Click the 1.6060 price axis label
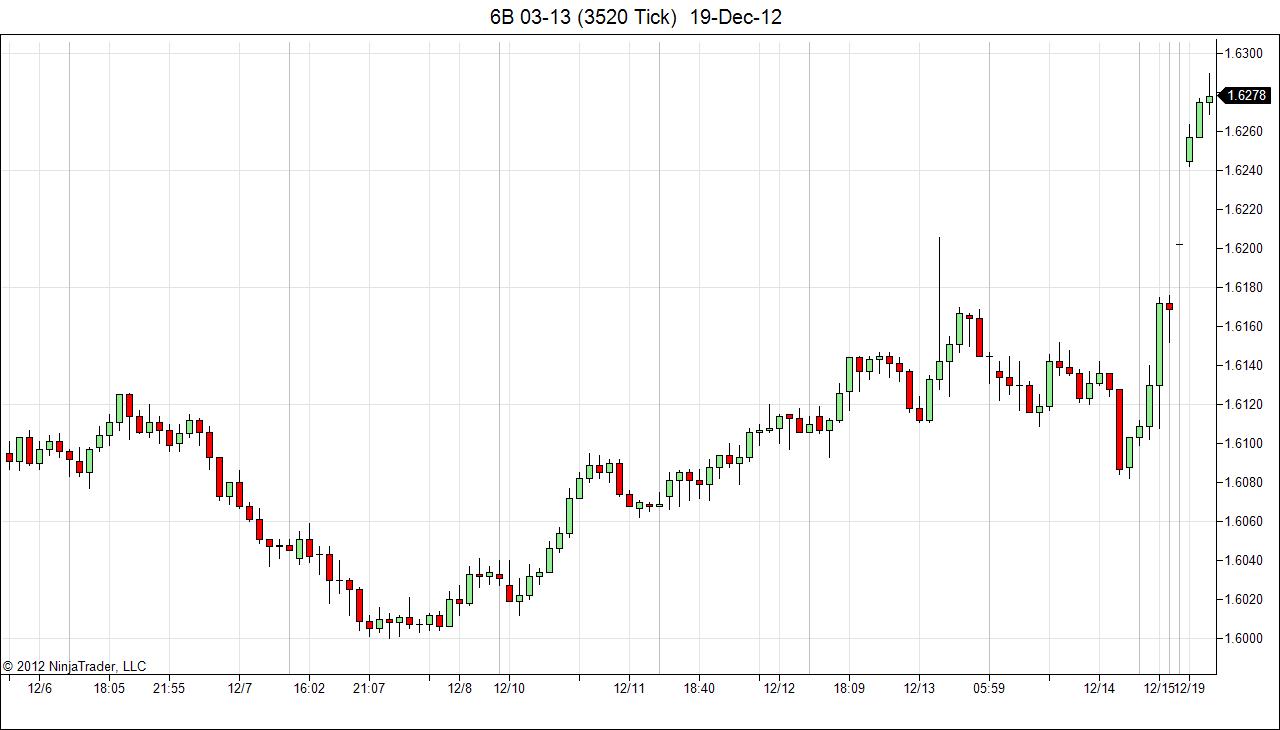Image resolution: width=1280 pixels, height=730 pixels. [1245, 521]
